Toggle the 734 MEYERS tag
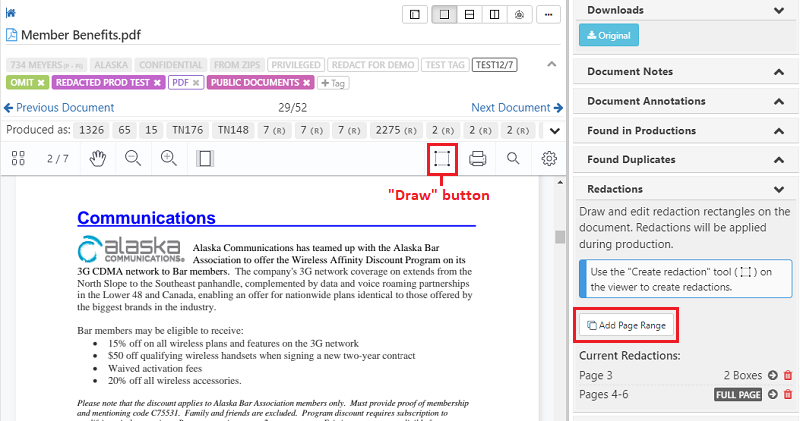 pos(46,65)
